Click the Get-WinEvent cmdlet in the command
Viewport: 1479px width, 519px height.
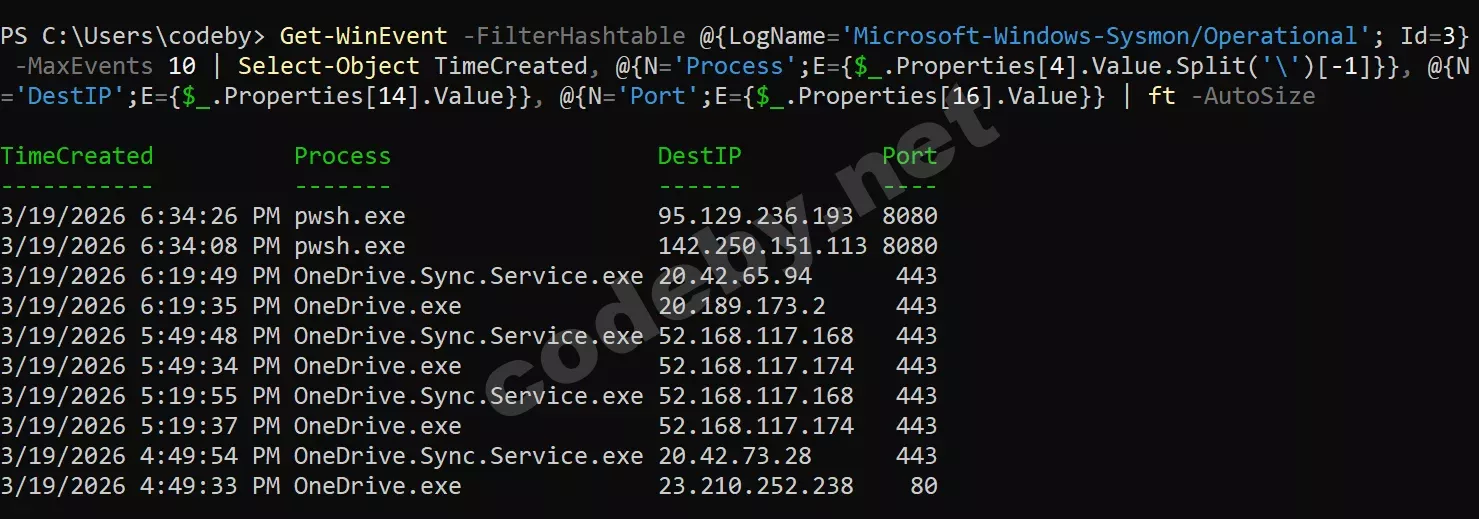click(363, 37)
